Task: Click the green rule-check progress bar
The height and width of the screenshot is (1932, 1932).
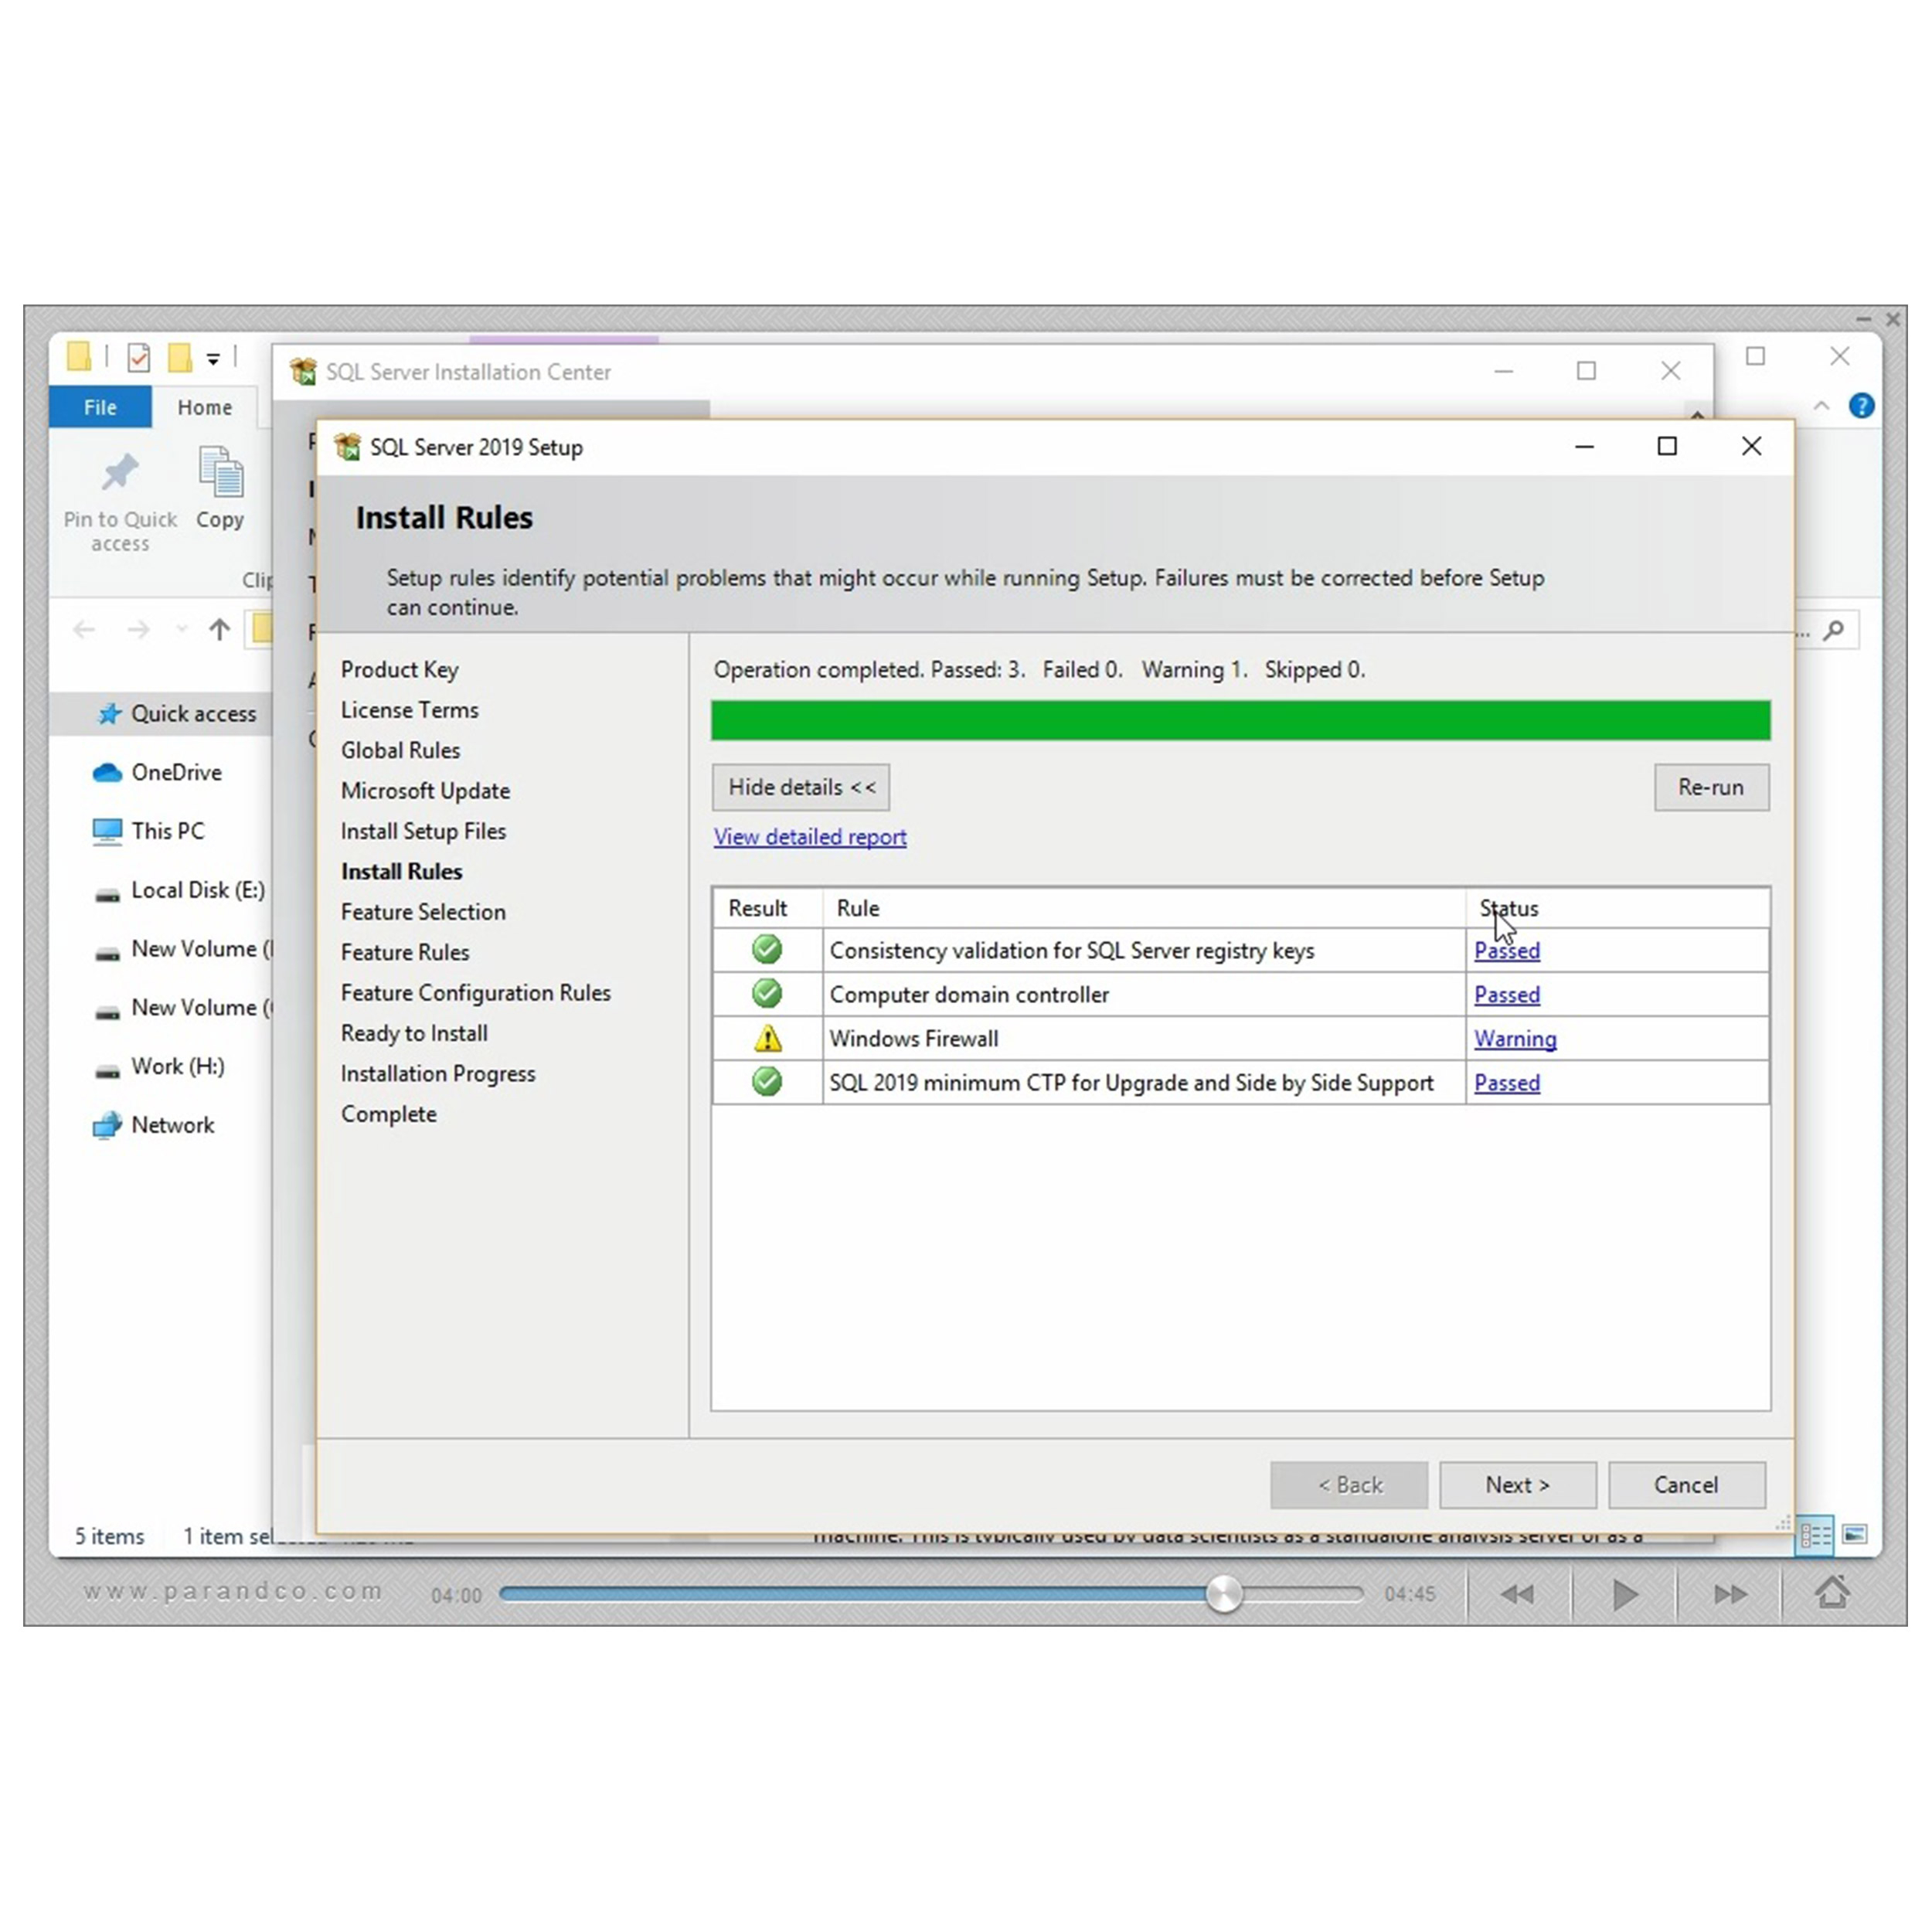Action: pyautogui.click(x=1240, y=720)
